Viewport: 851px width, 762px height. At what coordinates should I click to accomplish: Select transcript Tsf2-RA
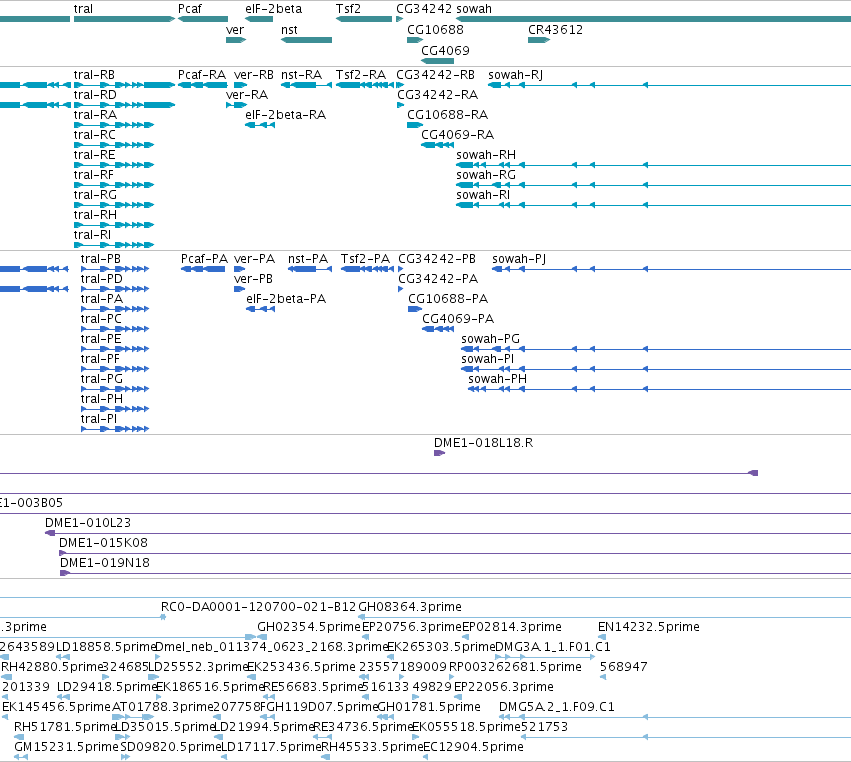[361, 75]
